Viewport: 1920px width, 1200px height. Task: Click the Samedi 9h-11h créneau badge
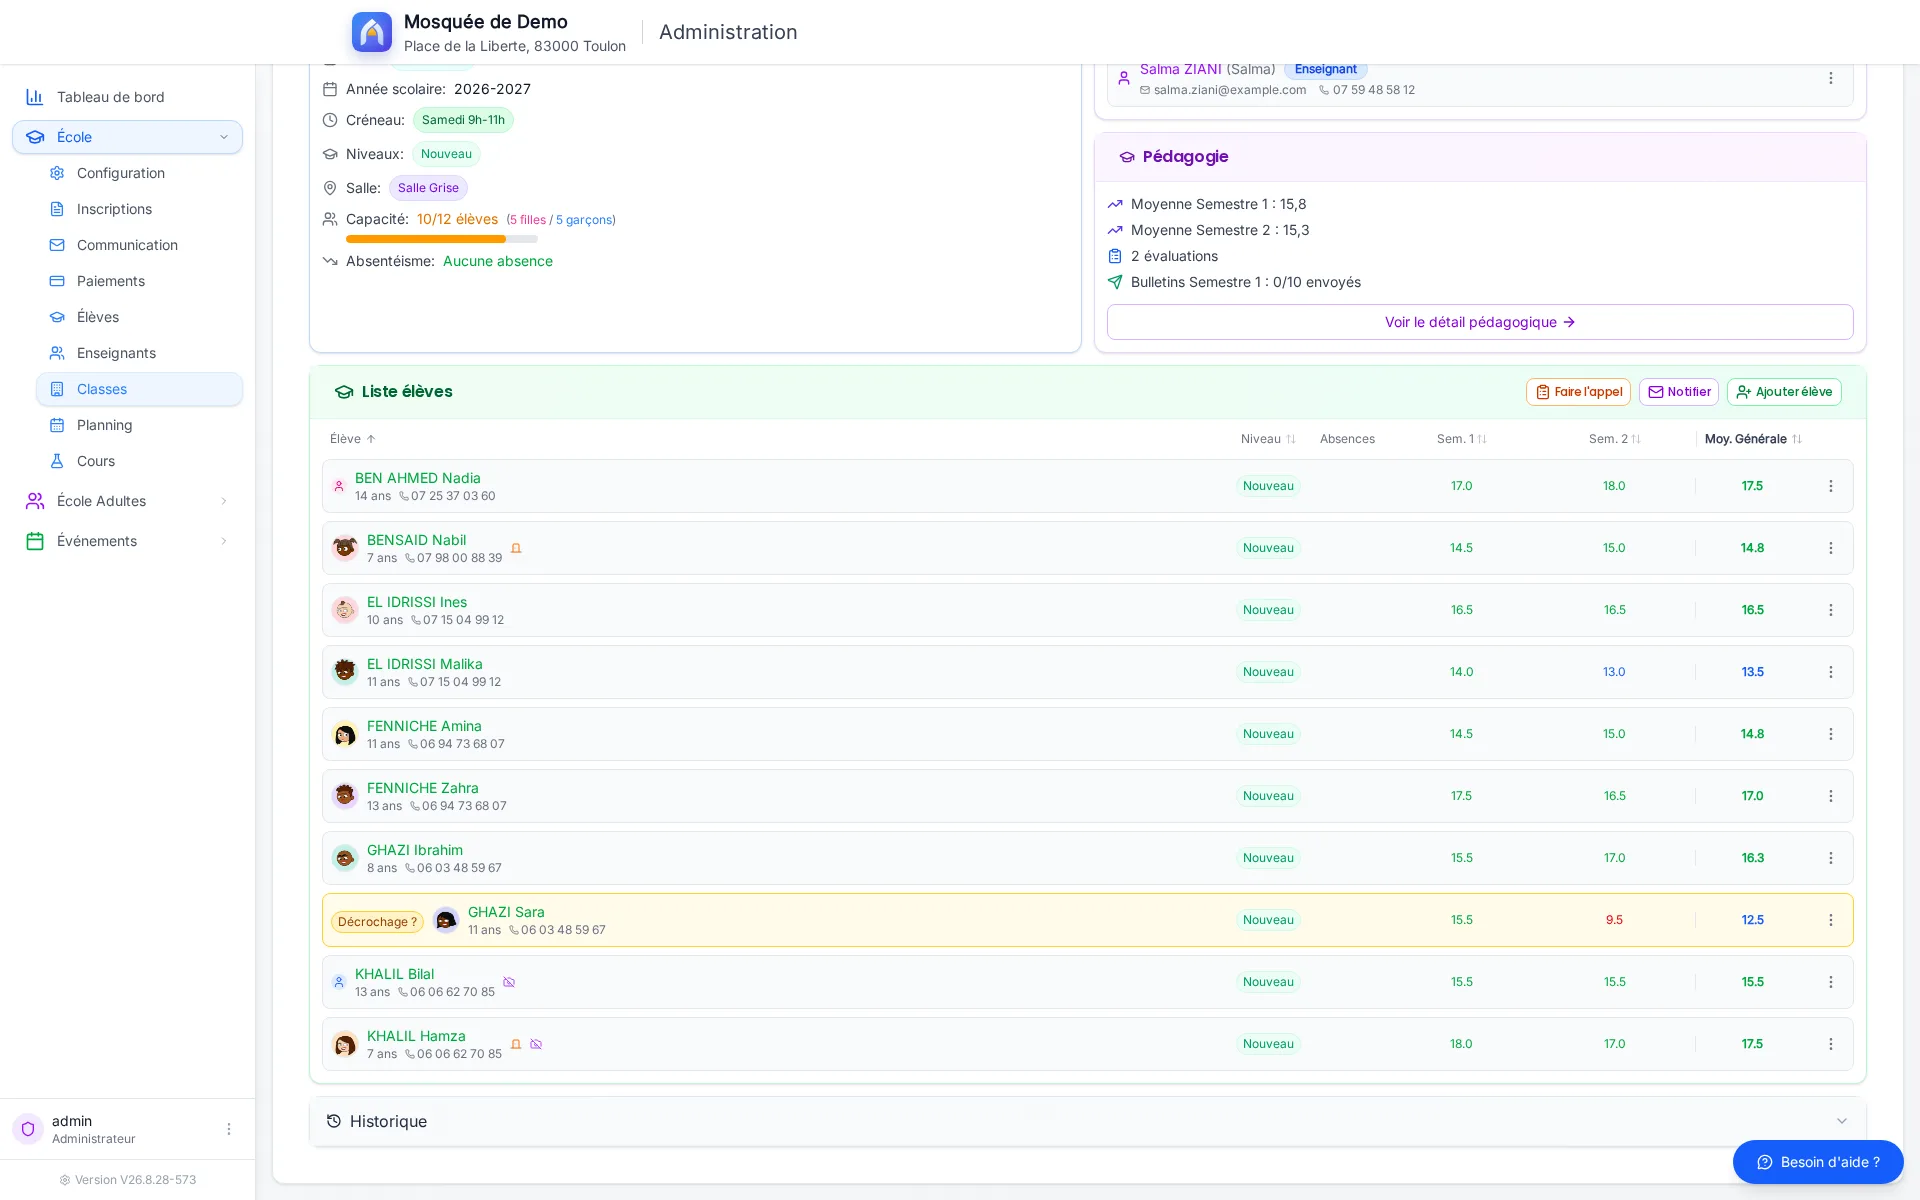(463, 120)
